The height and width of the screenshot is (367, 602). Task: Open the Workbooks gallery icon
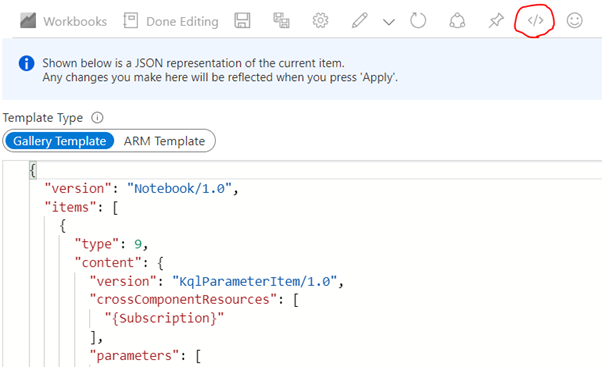click(x=28, y=21)
